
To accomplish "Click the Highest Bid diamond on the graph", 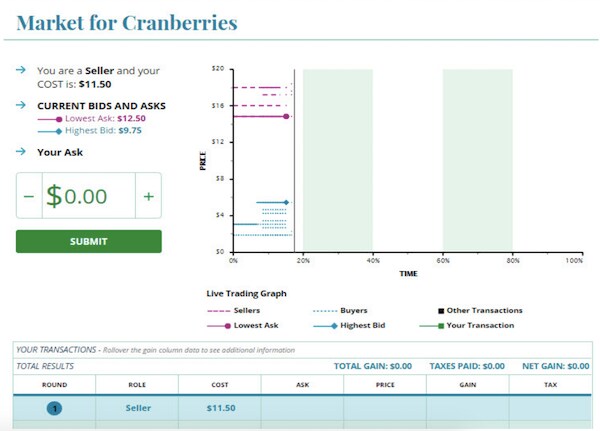I will coord(286,202).
